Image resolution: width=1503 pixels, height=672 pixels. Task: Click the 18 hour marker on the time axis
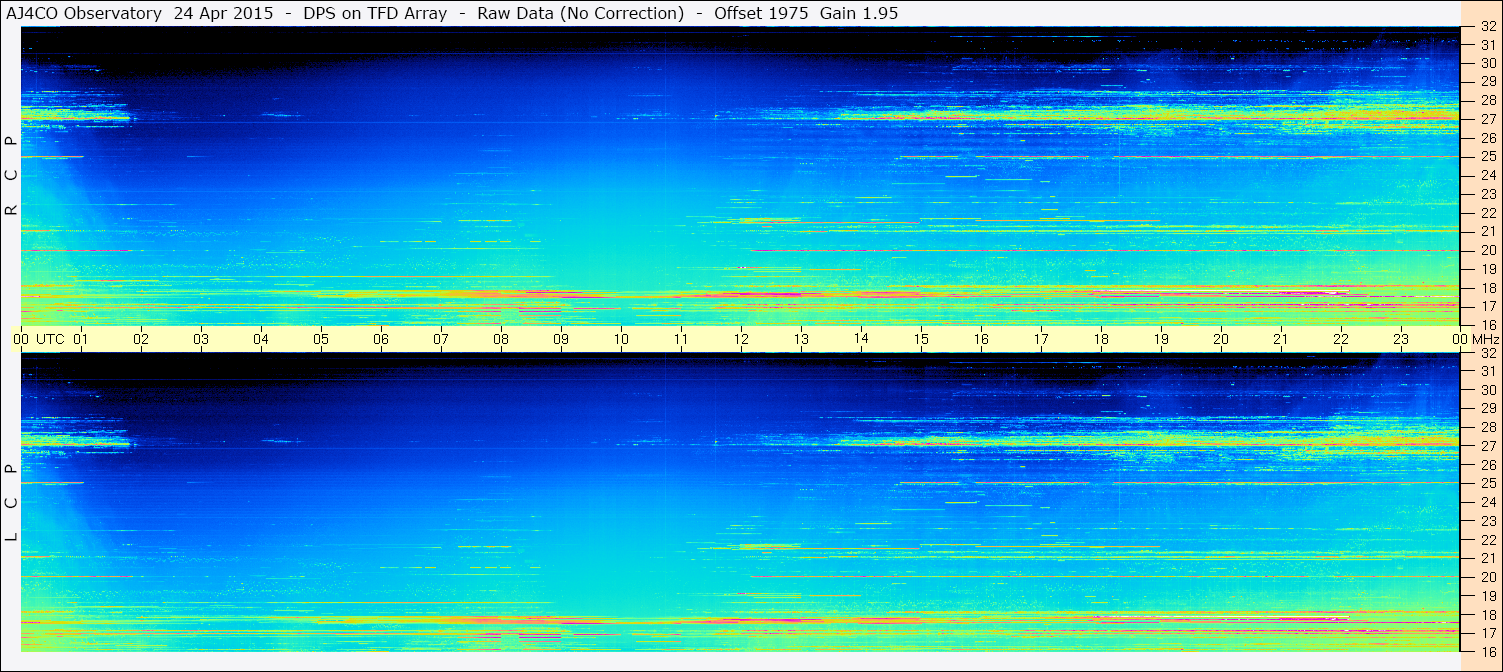[1101, 339]
